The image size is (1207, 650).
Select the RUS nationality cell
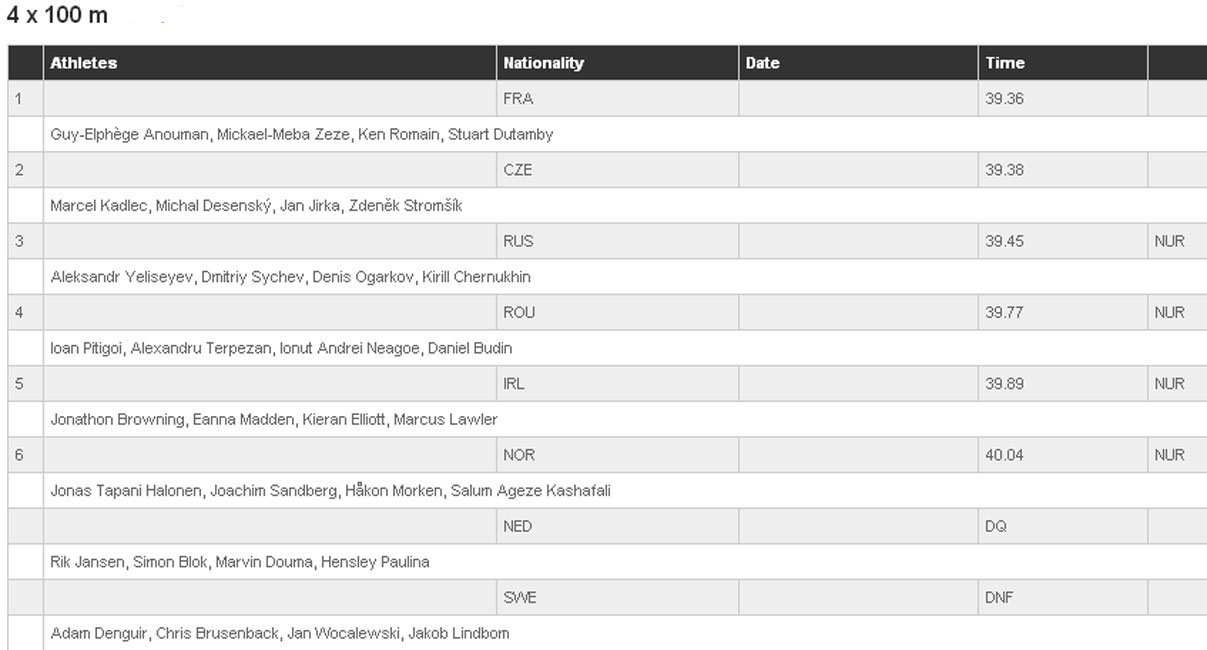point(617,241)
